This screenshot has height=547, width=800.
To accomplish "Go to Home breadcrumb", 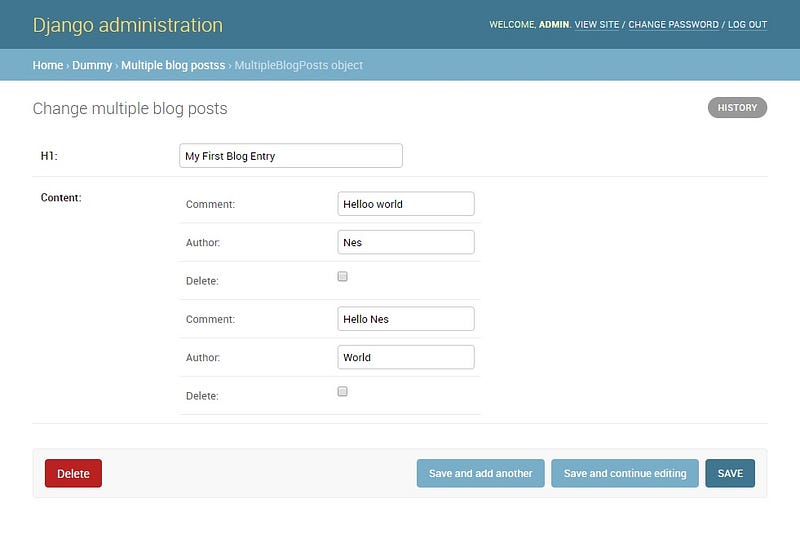I will (x=47, y=65).
